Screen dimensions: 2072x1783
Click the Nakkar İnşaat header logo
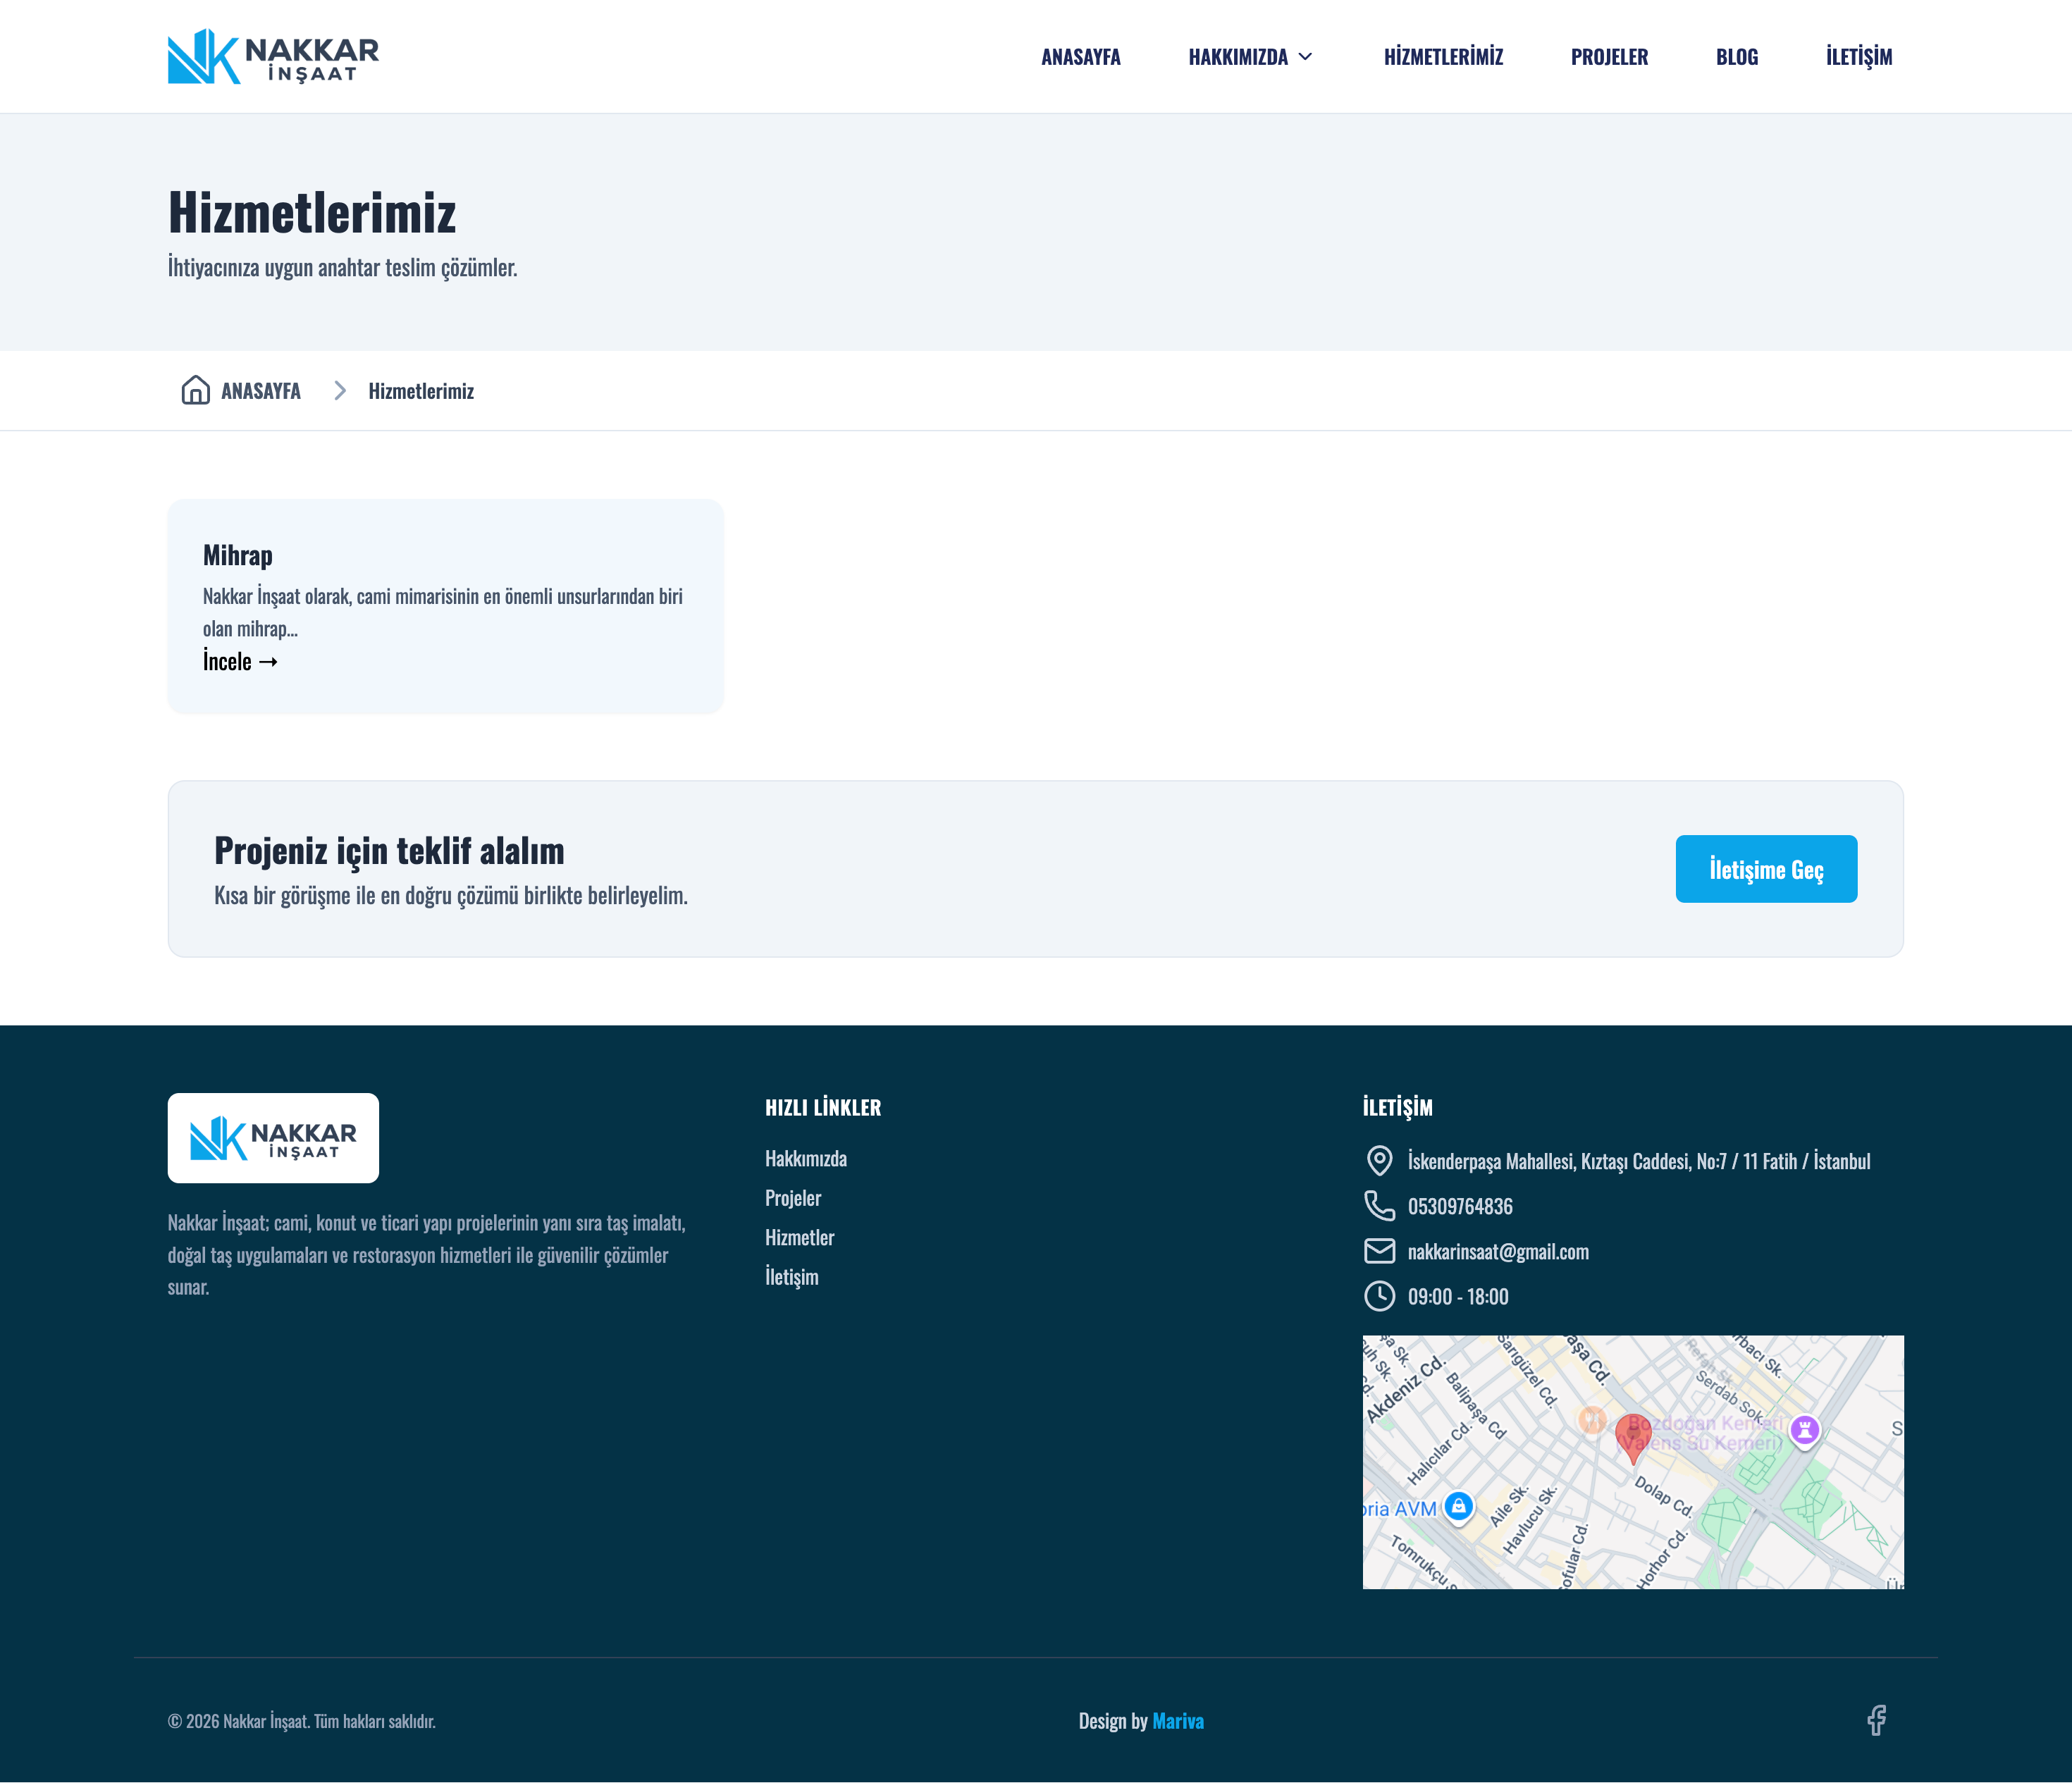pyautogui.click(x=273, y=57)
